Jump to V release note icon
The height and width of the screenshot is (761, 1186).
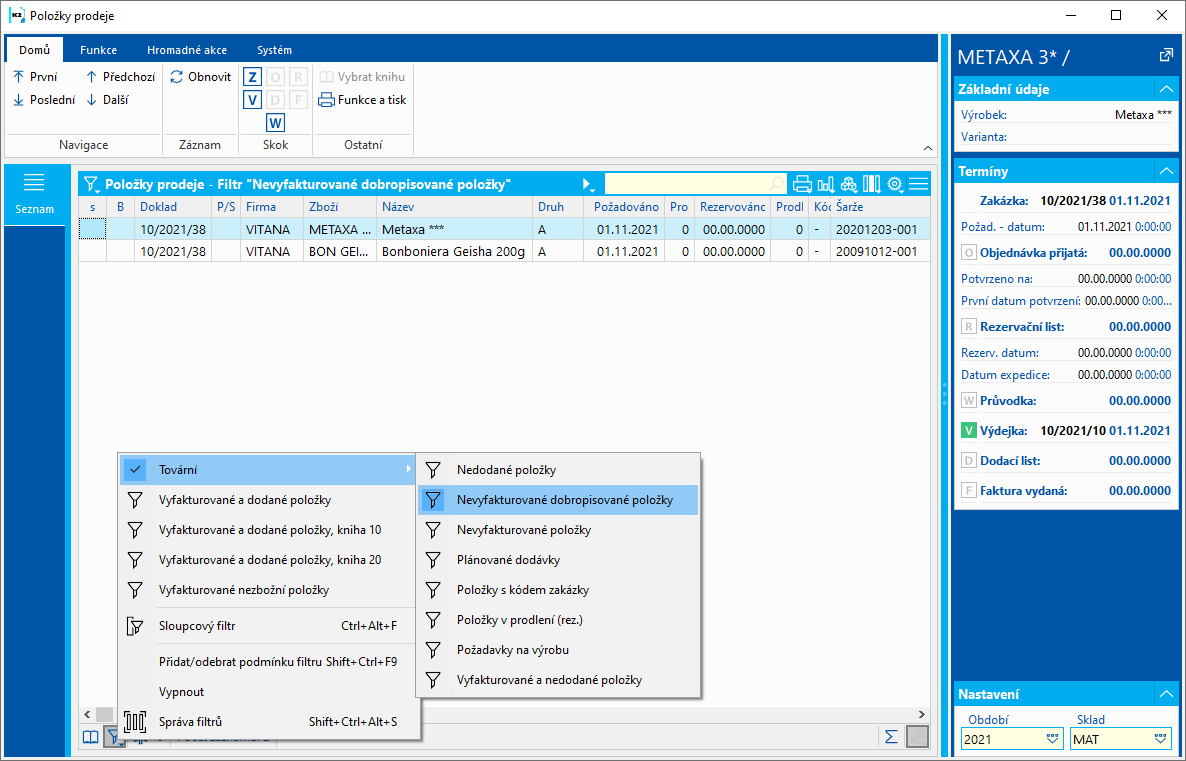(x=253, y=100)
